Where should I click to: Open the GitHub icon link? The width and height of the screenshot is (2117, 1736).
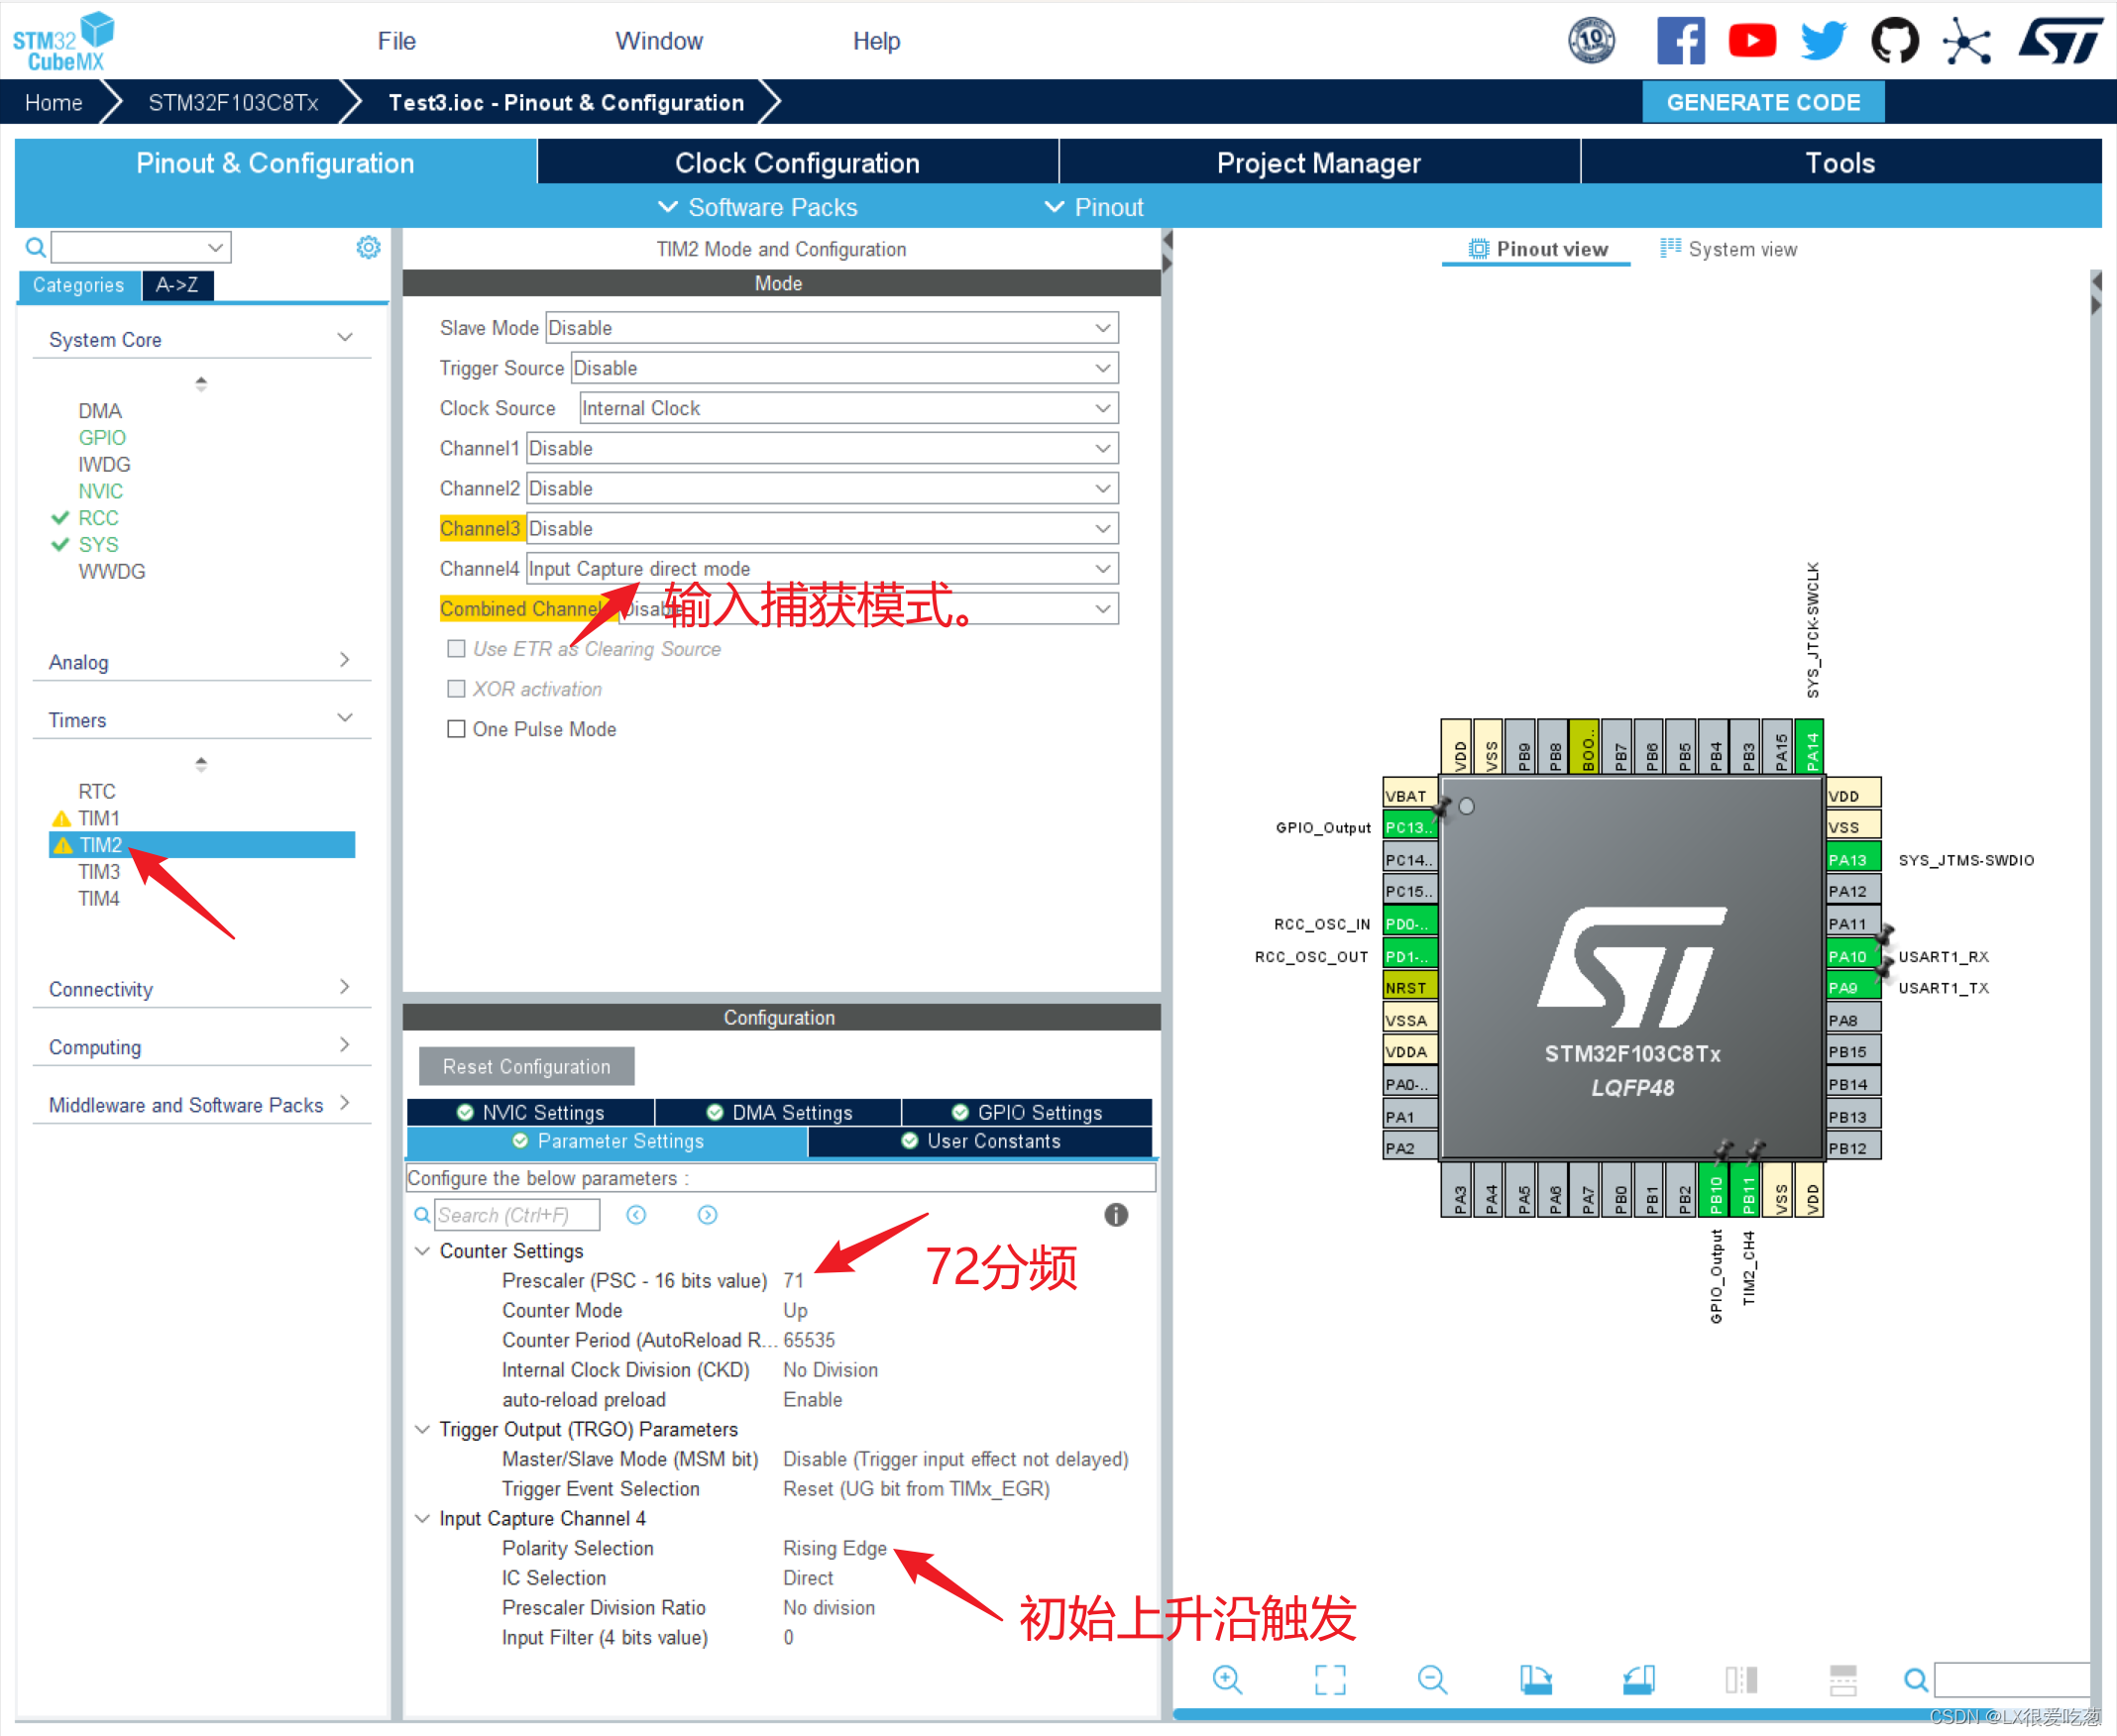pos(1895,41)
